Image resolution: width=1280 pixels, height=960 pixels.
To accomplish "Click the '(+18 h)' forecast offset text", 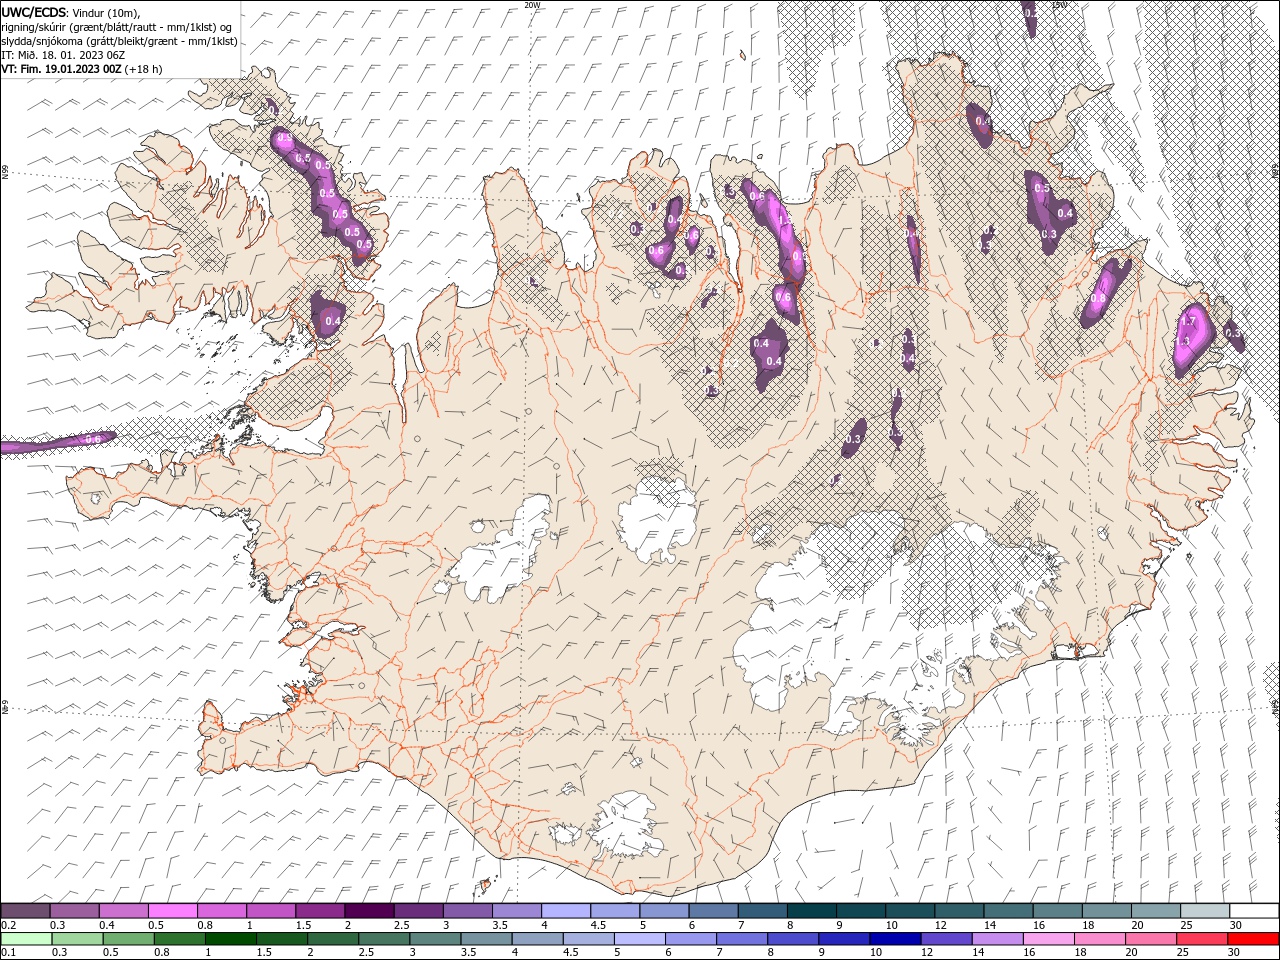I will click(x=144, y=69).
